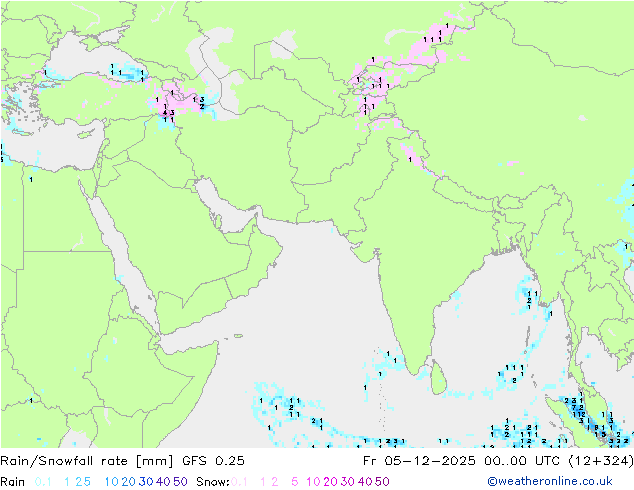This screenshot has height=490, width=634.
Task: Select the Rain 40 legend value
Action: (163, 482)
